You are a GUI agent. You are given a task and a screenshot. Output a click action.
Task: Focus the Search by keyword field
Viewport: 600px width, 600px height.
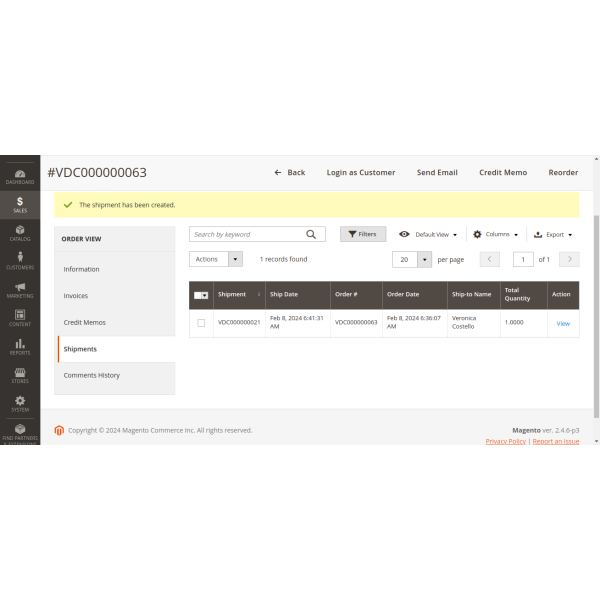tap(247, 234)
